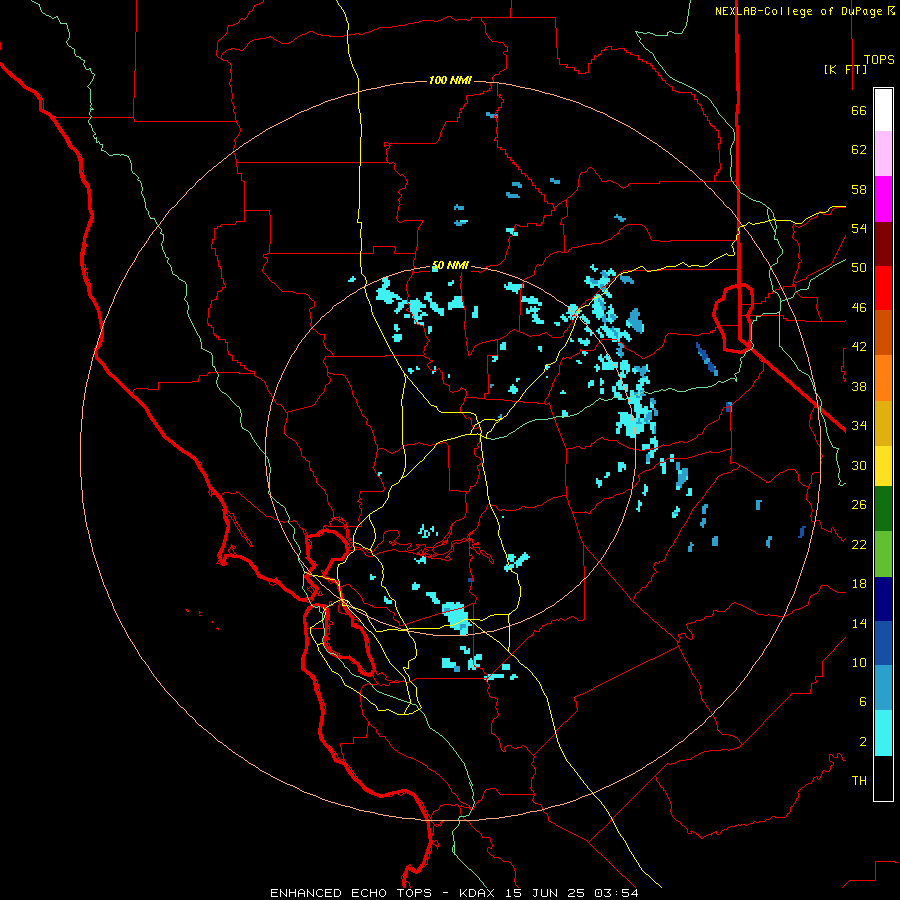Click the NEXLAB-College of DuPage label

799,11
